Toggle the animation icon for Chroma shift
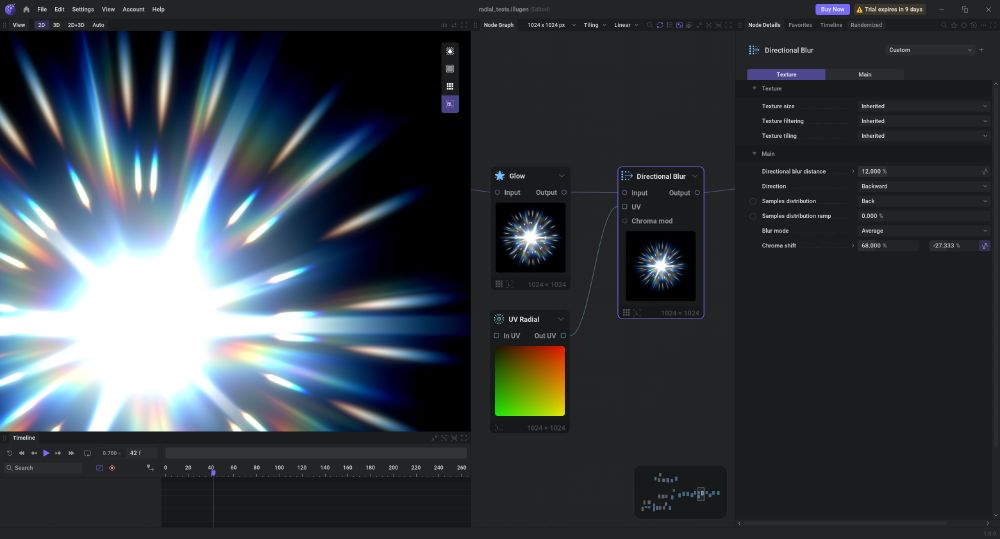Viewport: 1000px width, 539px height. pyautogui.click(x=985, y=246)
